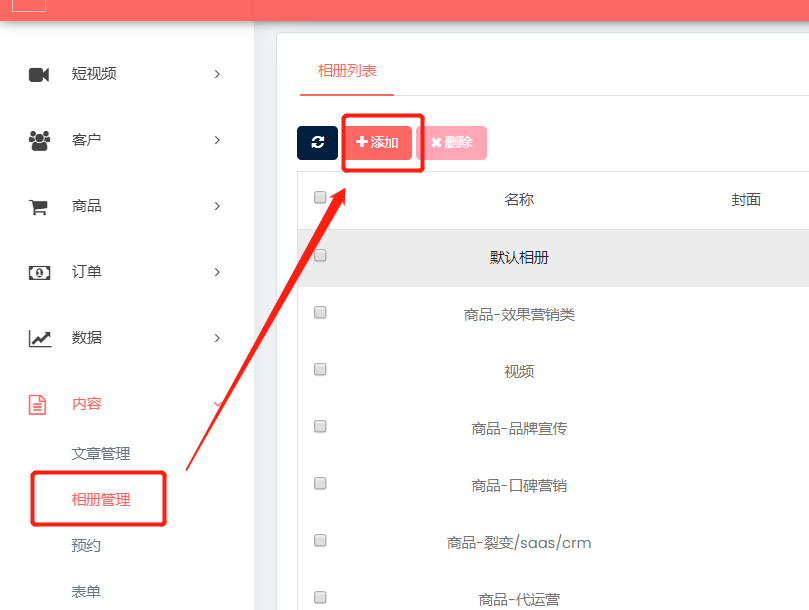Image resolution: width=809 pixels, height=610 pixels.
Task: Expand the 短视频 menu chevron
Action: point(217,74)
